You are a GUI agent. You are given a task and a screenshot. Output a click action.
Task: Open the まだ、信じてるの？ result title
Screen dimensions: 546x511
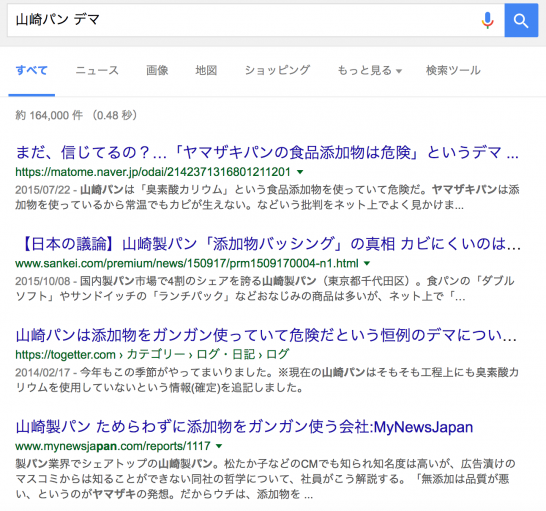tap(267, 152)
